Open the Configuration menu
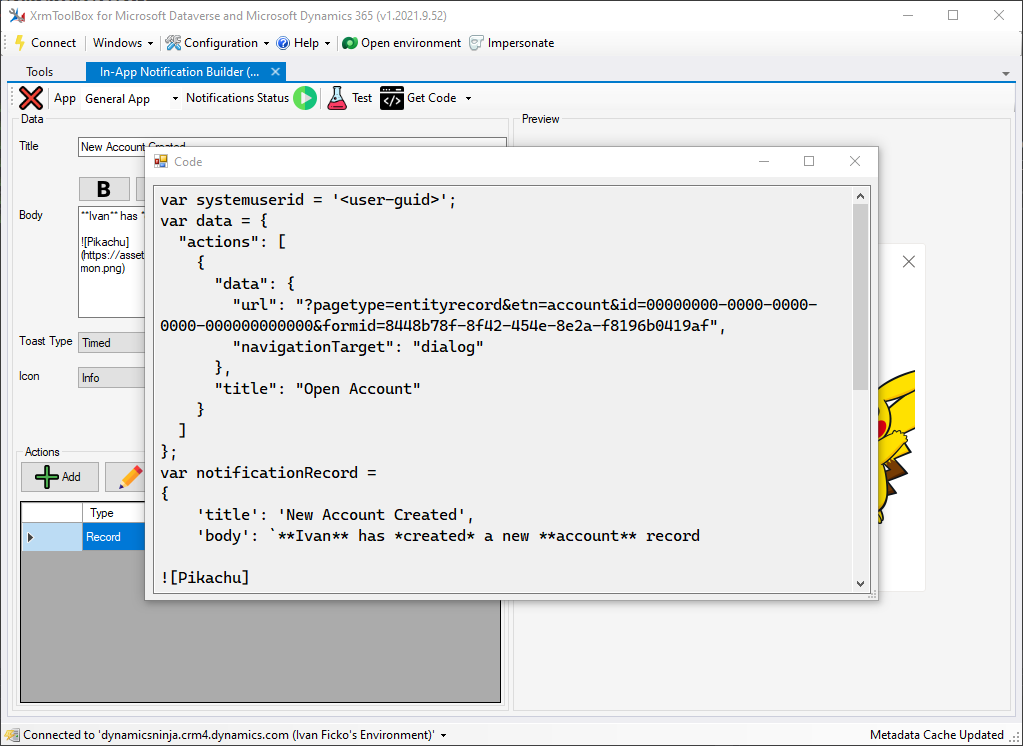 218,43
